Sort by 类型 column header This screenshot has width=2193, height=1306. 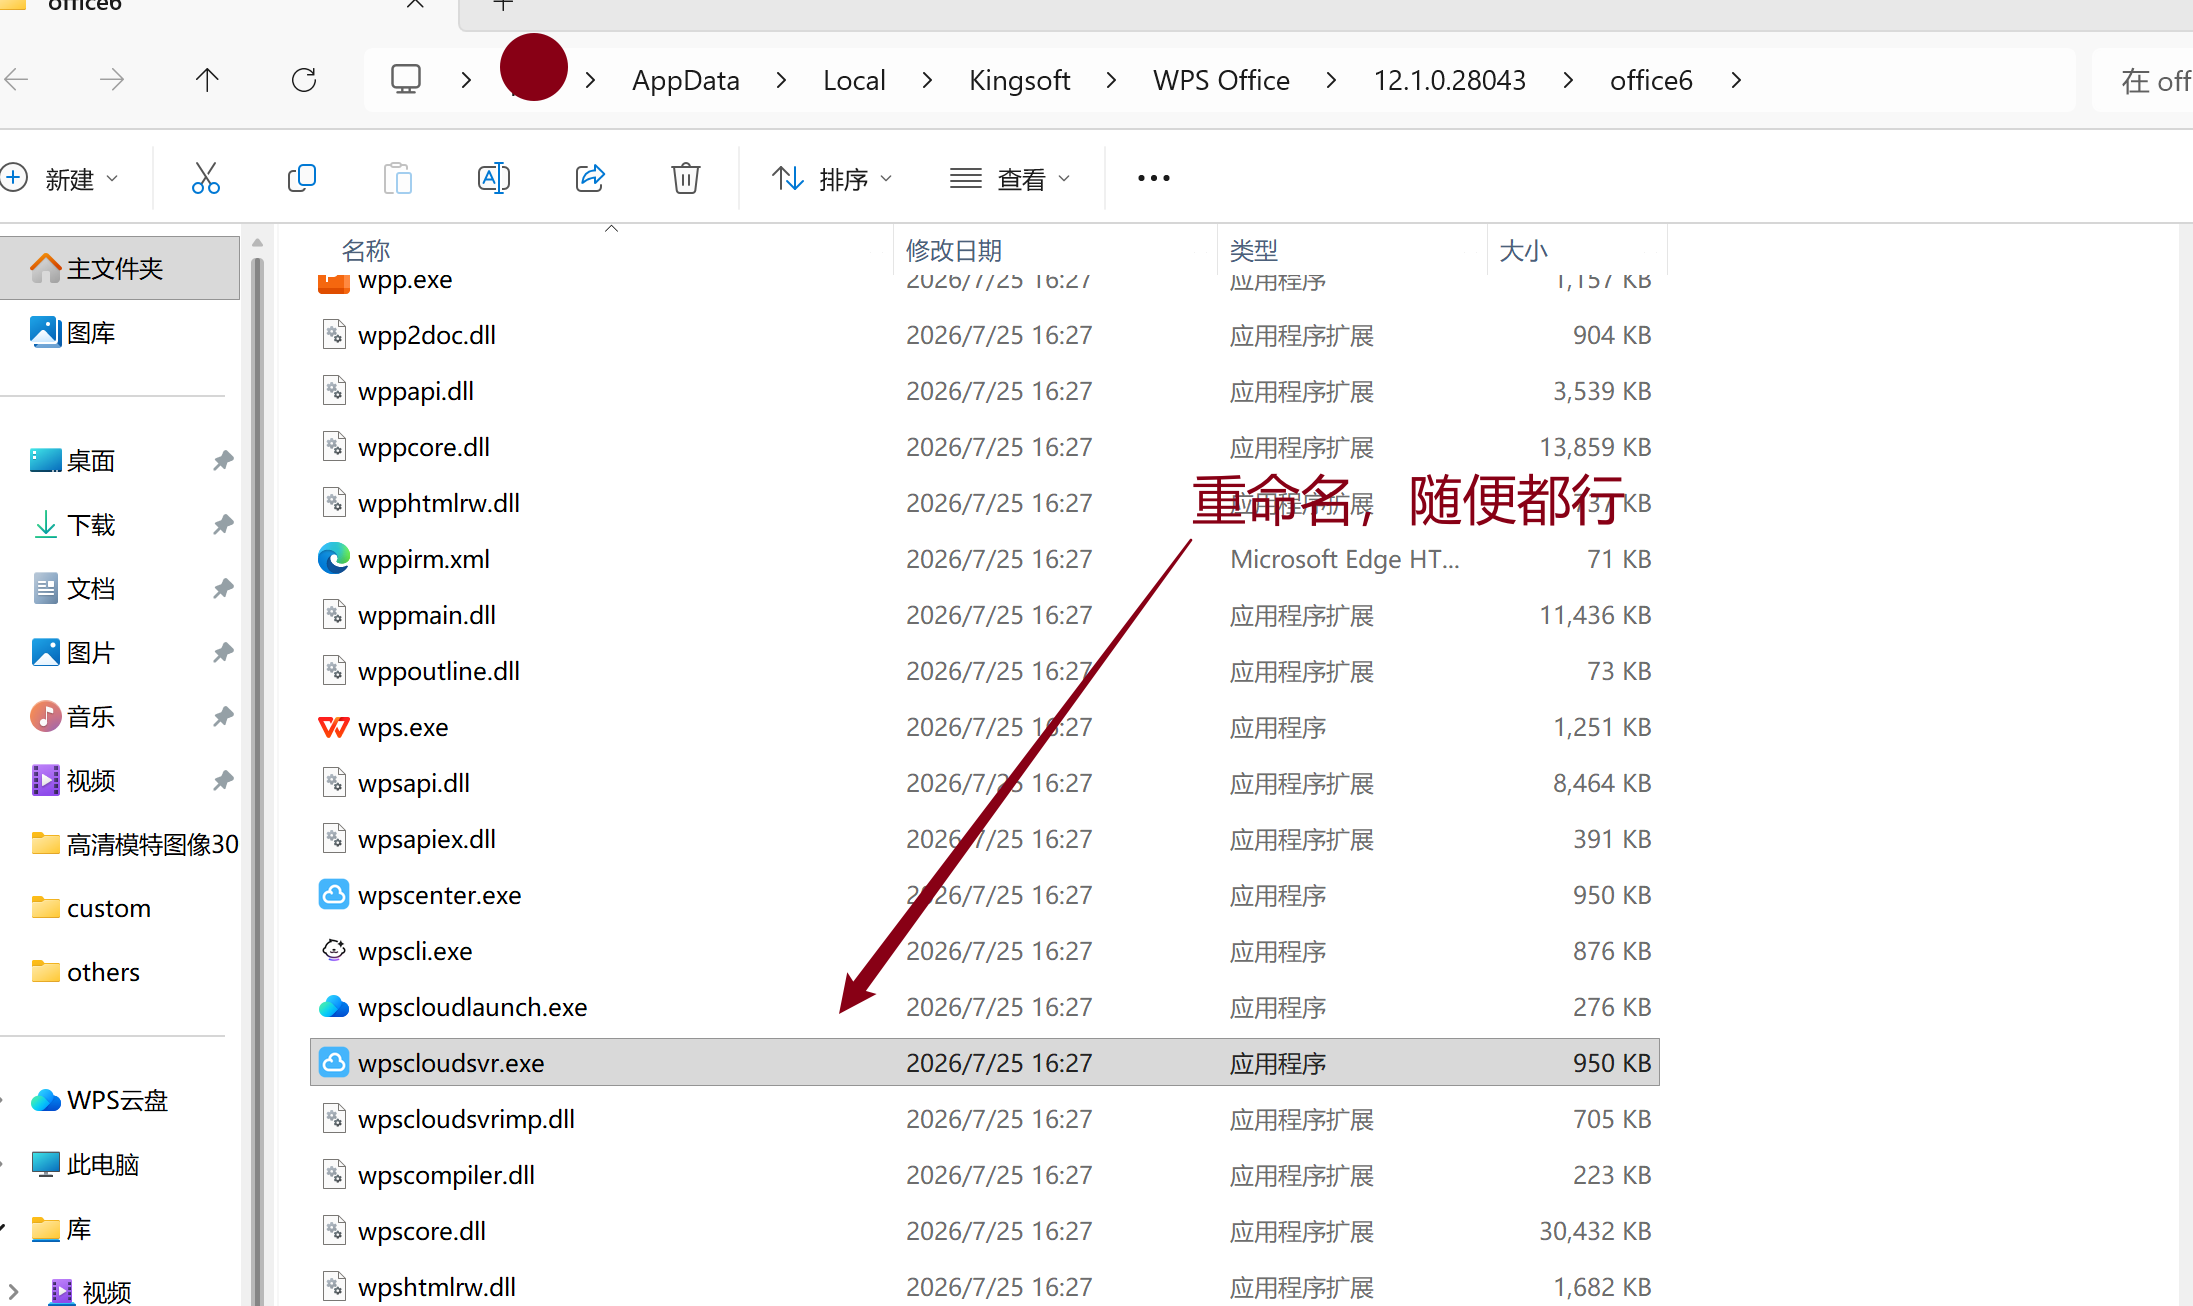pos(1254,250)
